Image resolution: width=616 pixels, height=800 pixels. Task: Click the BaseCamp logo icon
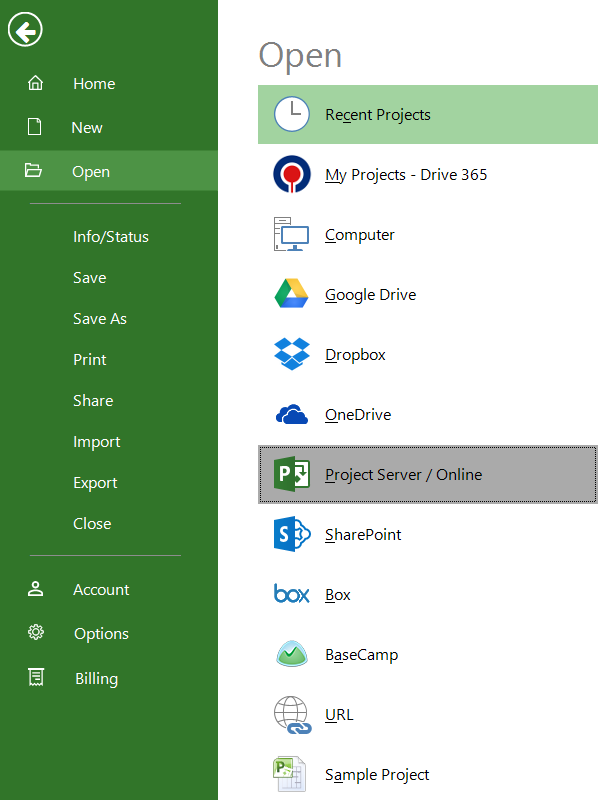[x=292, y=654]
